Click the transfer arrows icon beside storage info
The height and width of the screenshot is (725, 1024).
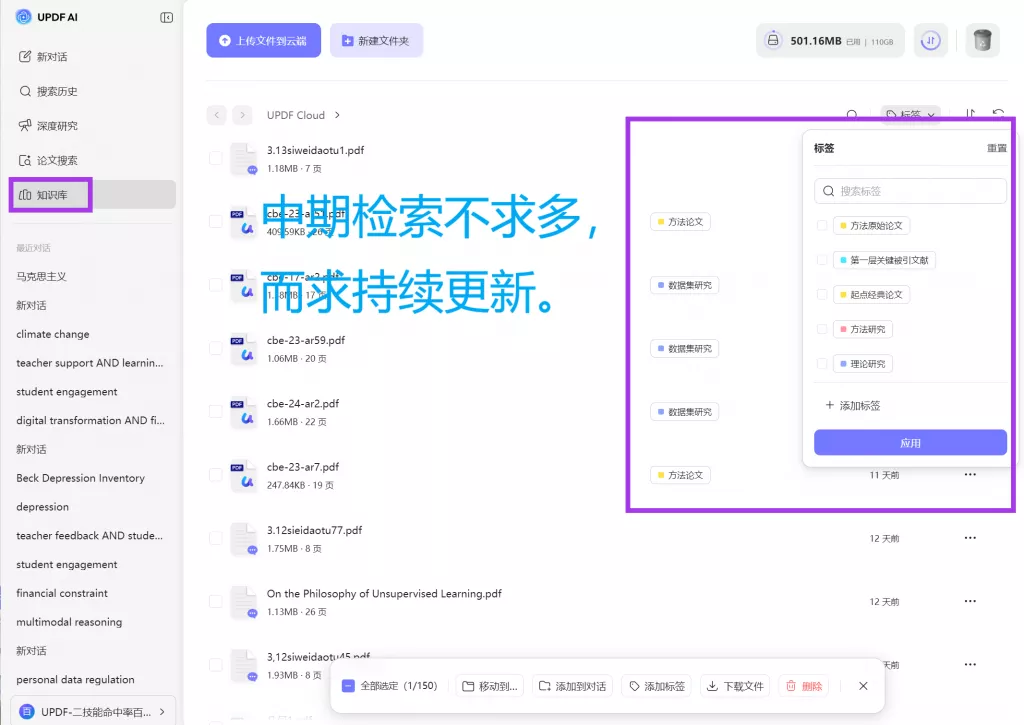[x=931, y=40]
